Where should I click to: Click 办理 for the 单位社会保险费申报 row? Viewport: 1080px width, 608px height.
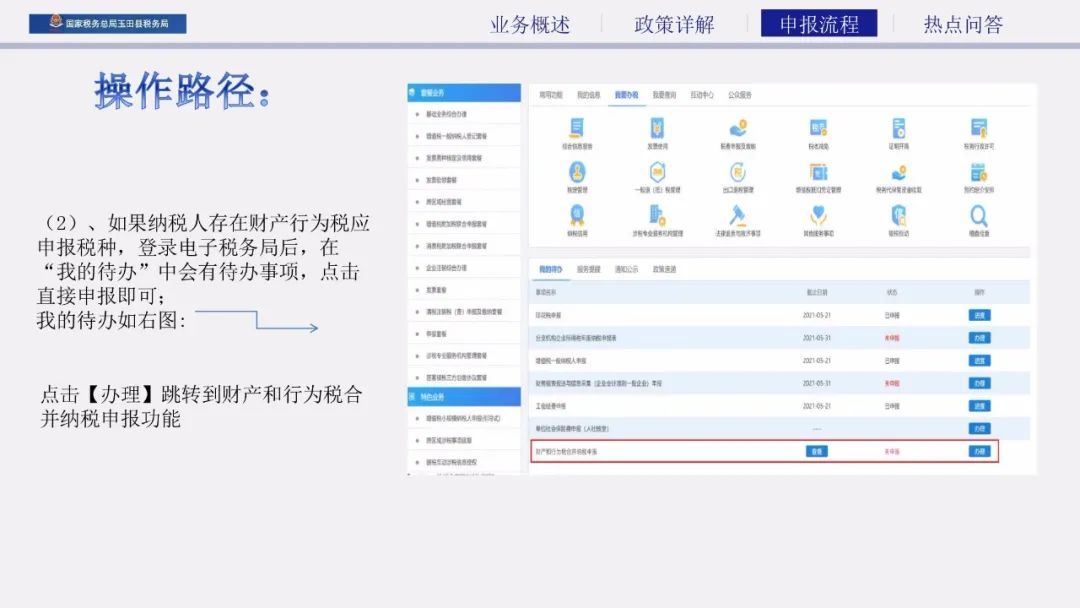(979, 428)
